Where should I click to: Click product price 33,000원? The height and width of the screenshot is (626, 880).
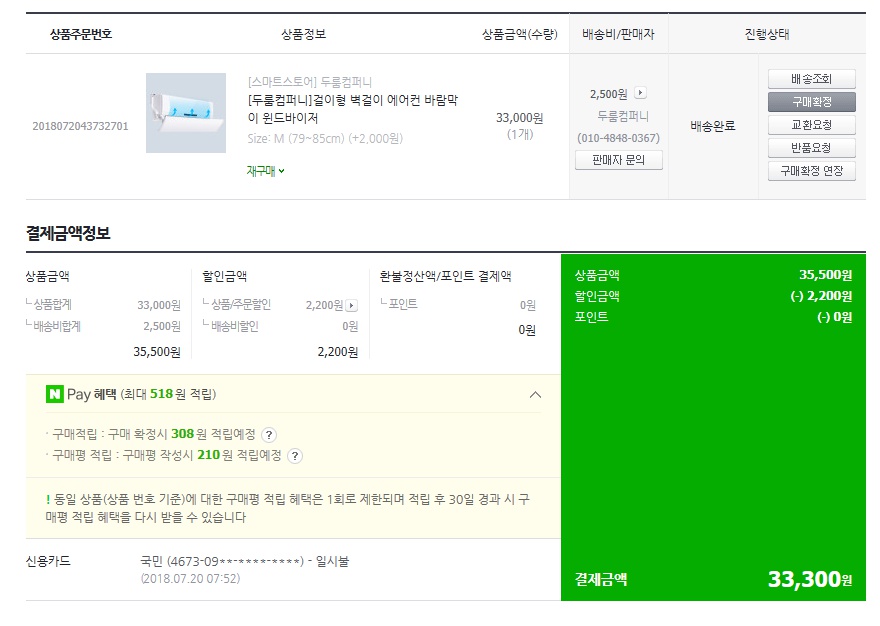tap(520, 118)
